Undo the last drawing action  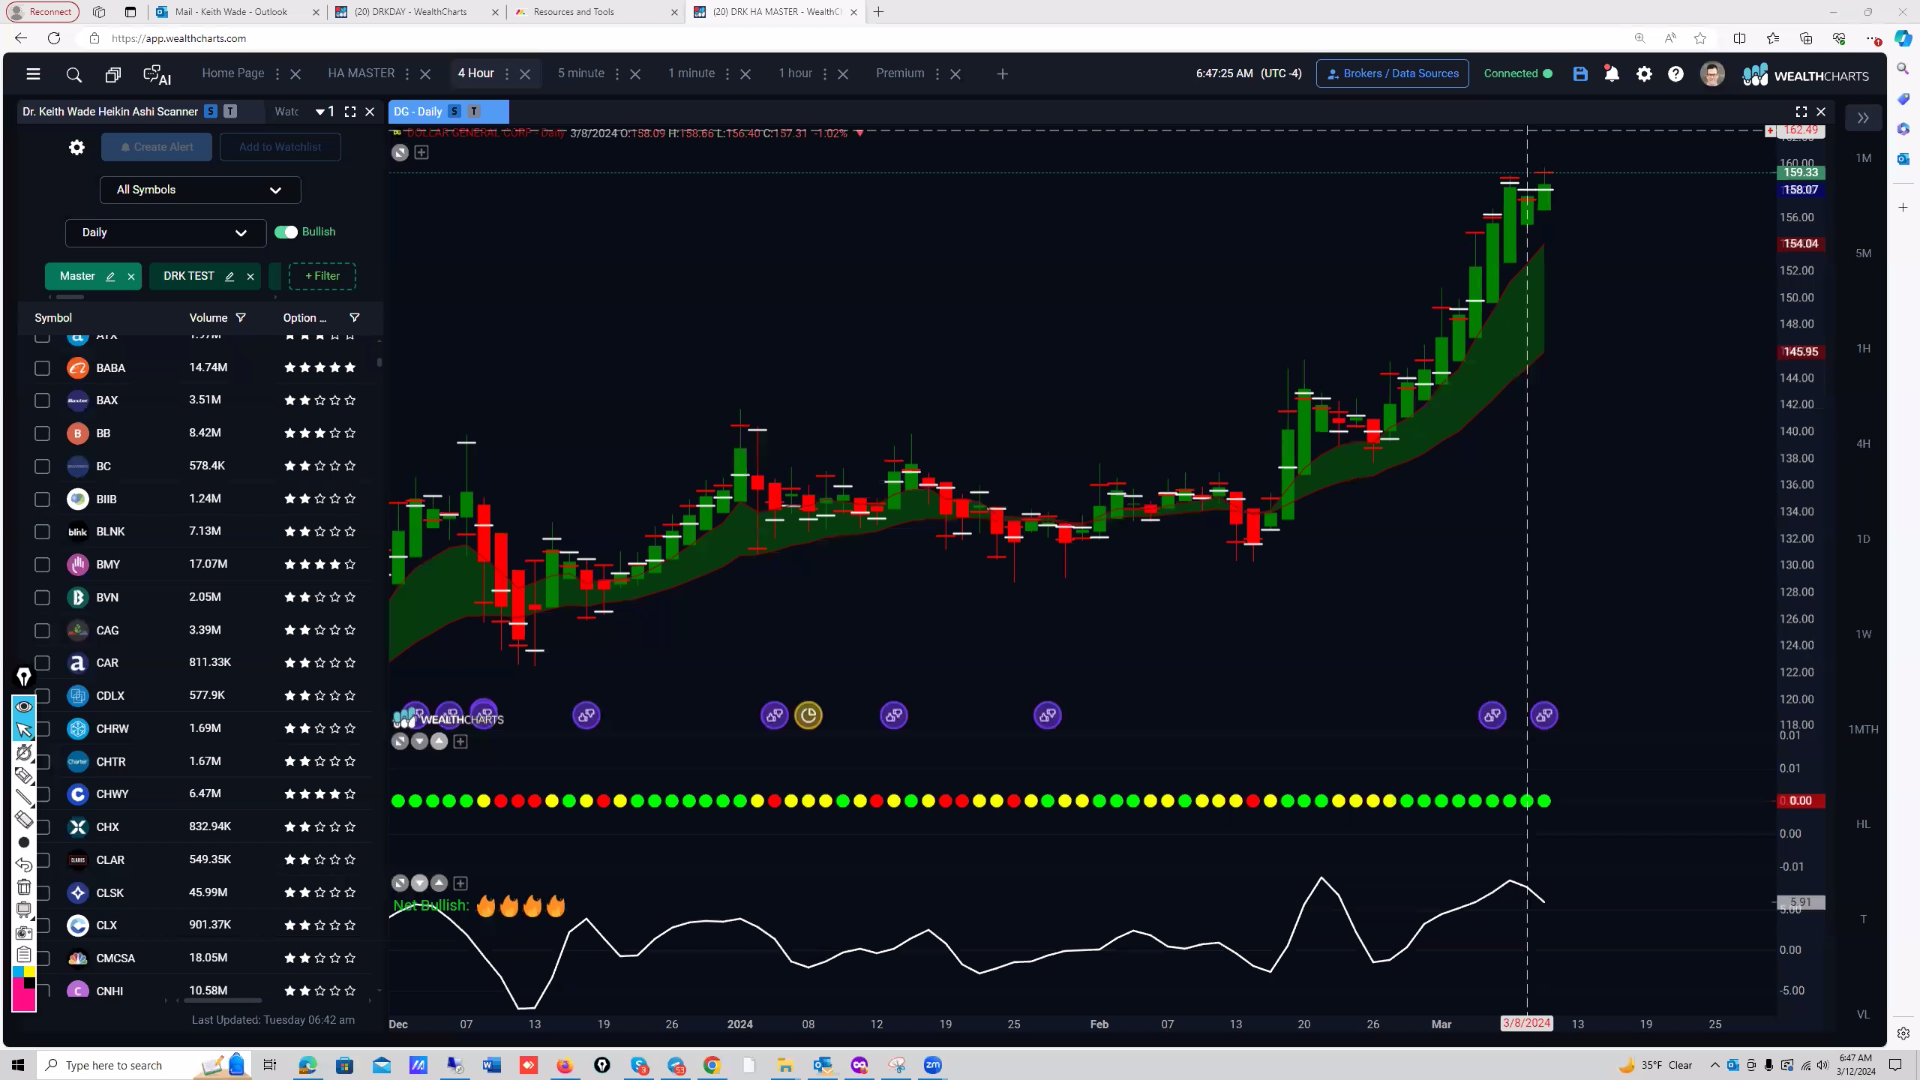click(x=24, y=864)
